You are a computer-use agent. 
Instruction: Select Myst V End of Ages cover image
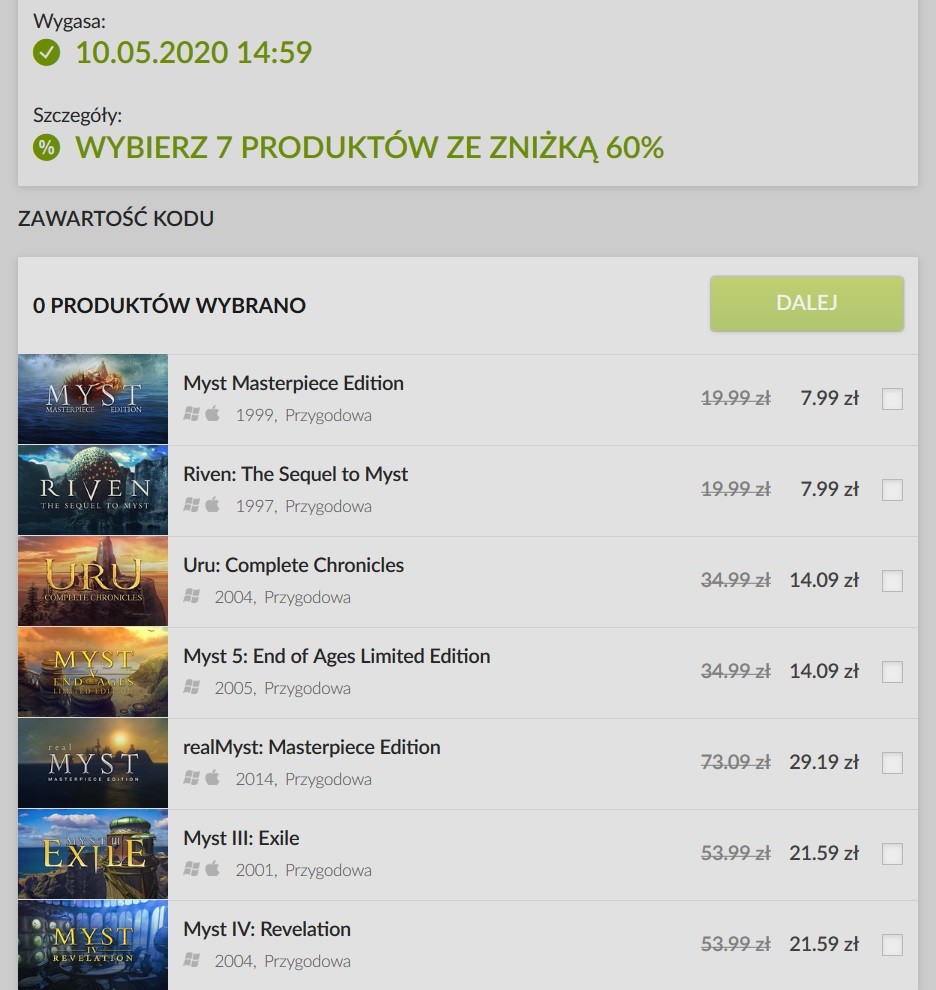[x=93, y=672]
